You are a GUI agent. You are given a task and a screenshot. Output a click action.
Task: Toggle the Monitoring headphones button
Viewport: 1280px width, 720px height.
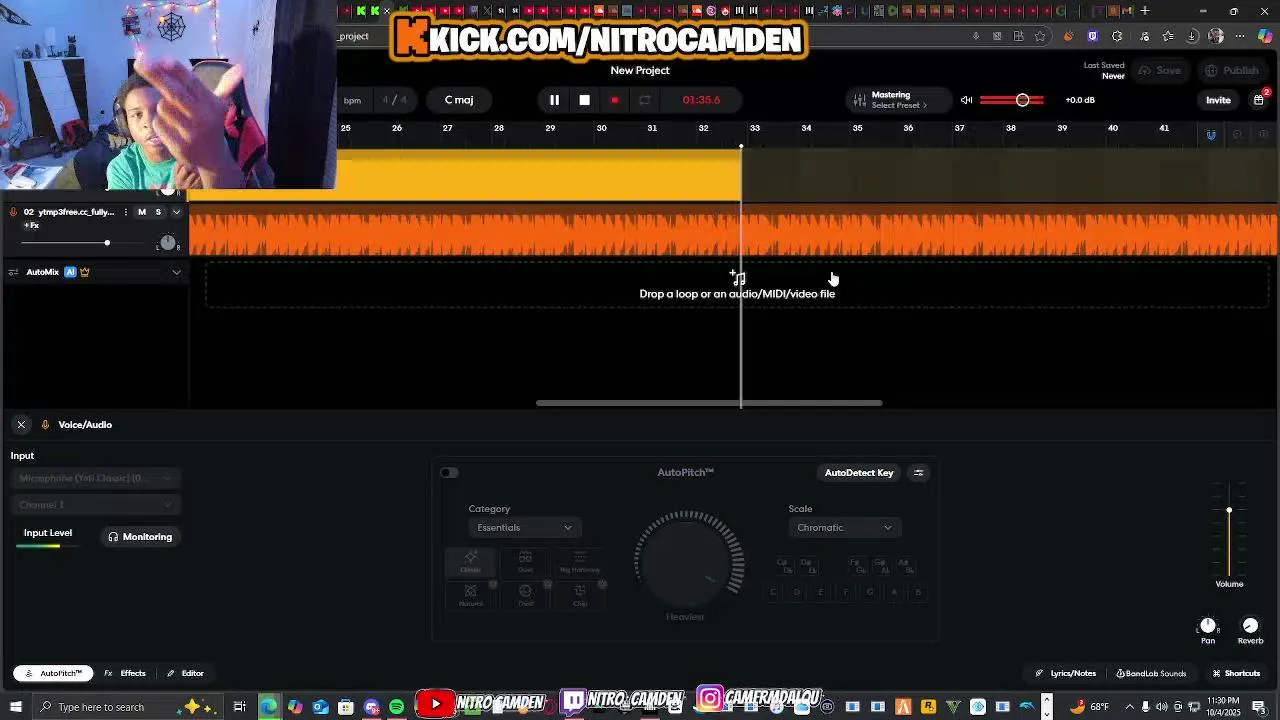click(140, 537)
